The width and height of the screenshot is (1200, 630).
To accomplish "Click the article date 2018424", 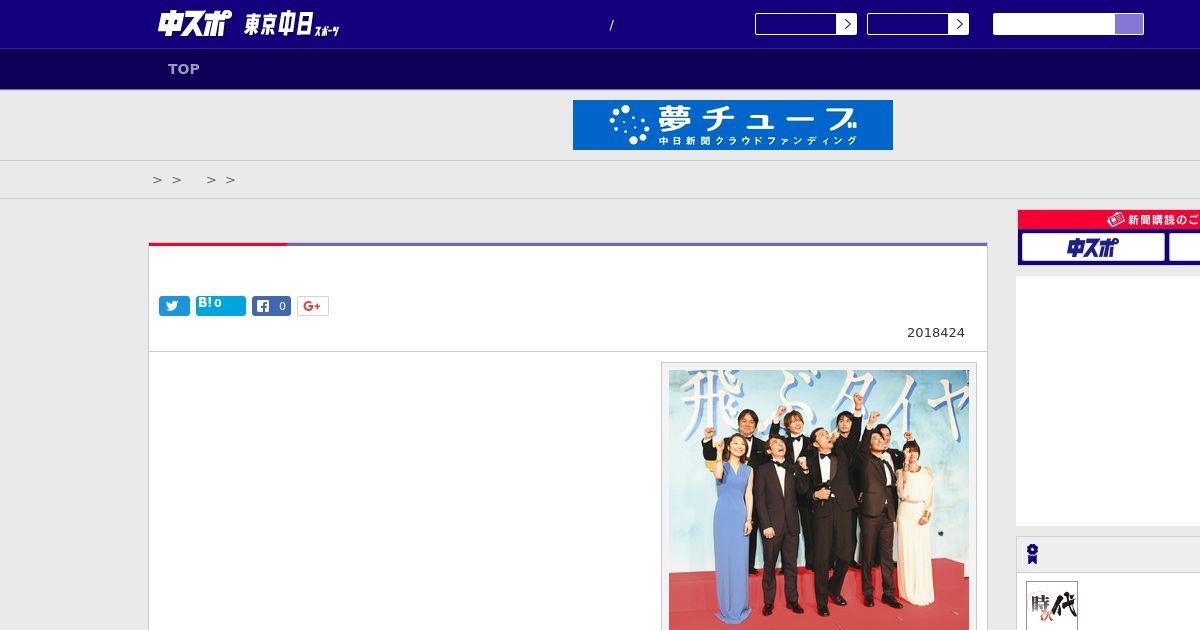I will pos(936,333).
